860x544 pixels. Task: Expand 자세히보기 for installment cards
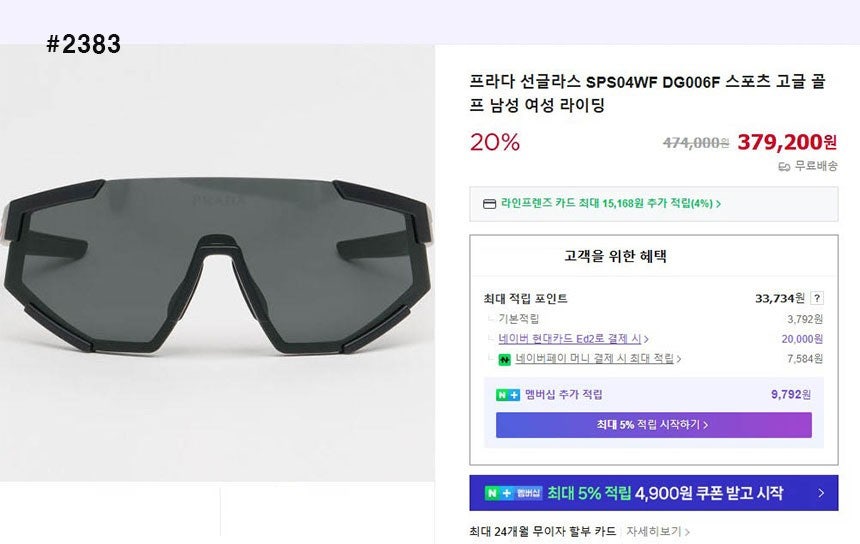(657, 531)
